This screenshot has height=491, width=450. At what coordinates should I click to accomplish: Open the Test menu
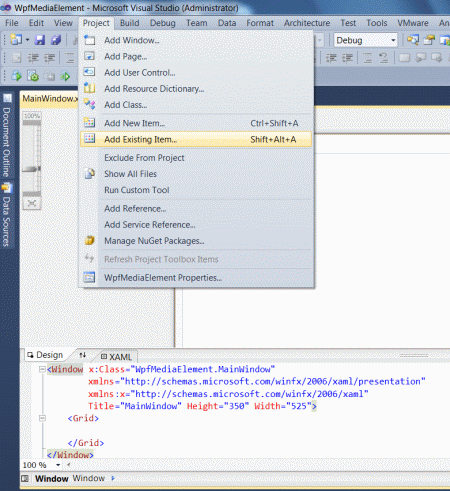[348, 23]
